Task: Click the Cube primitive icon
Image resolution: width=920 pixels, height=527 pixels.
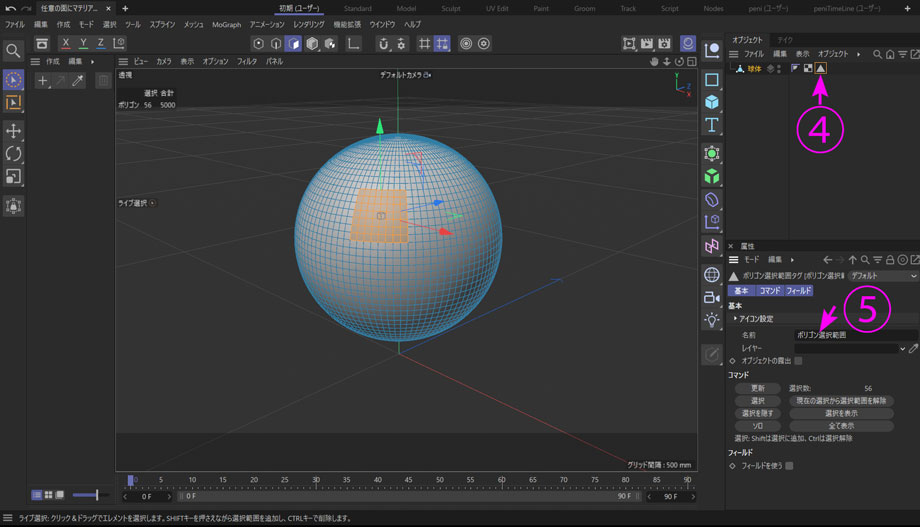Action: coord(712,102)
